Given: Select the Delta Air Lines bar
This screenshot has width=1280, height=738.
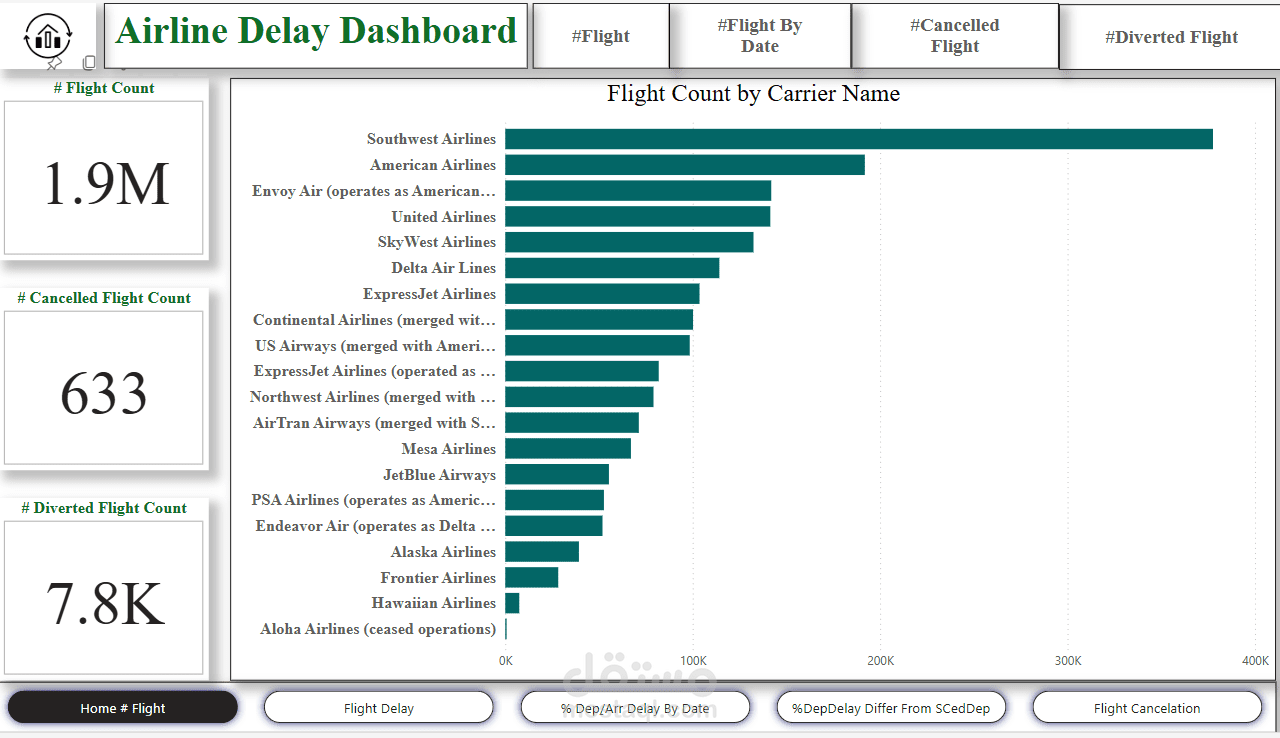Looking at the screenshot, I should [x=612, y=268].
